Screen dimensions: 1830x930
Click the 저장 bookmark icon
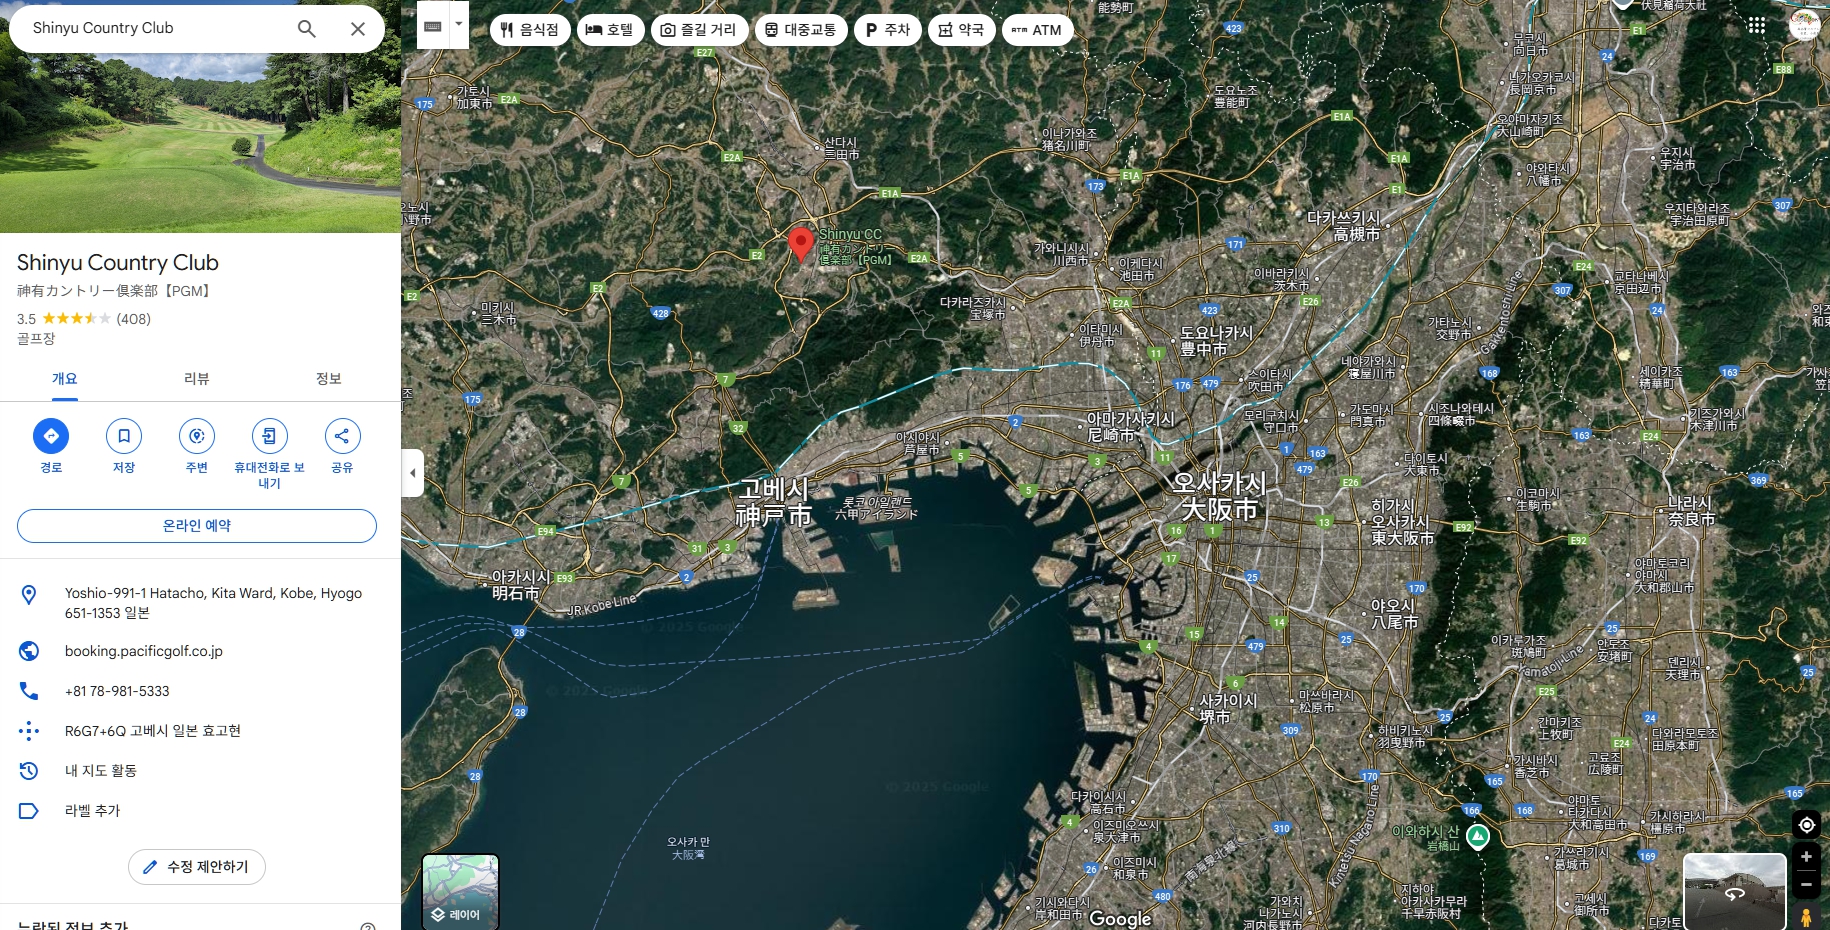[x=124, y=436]
